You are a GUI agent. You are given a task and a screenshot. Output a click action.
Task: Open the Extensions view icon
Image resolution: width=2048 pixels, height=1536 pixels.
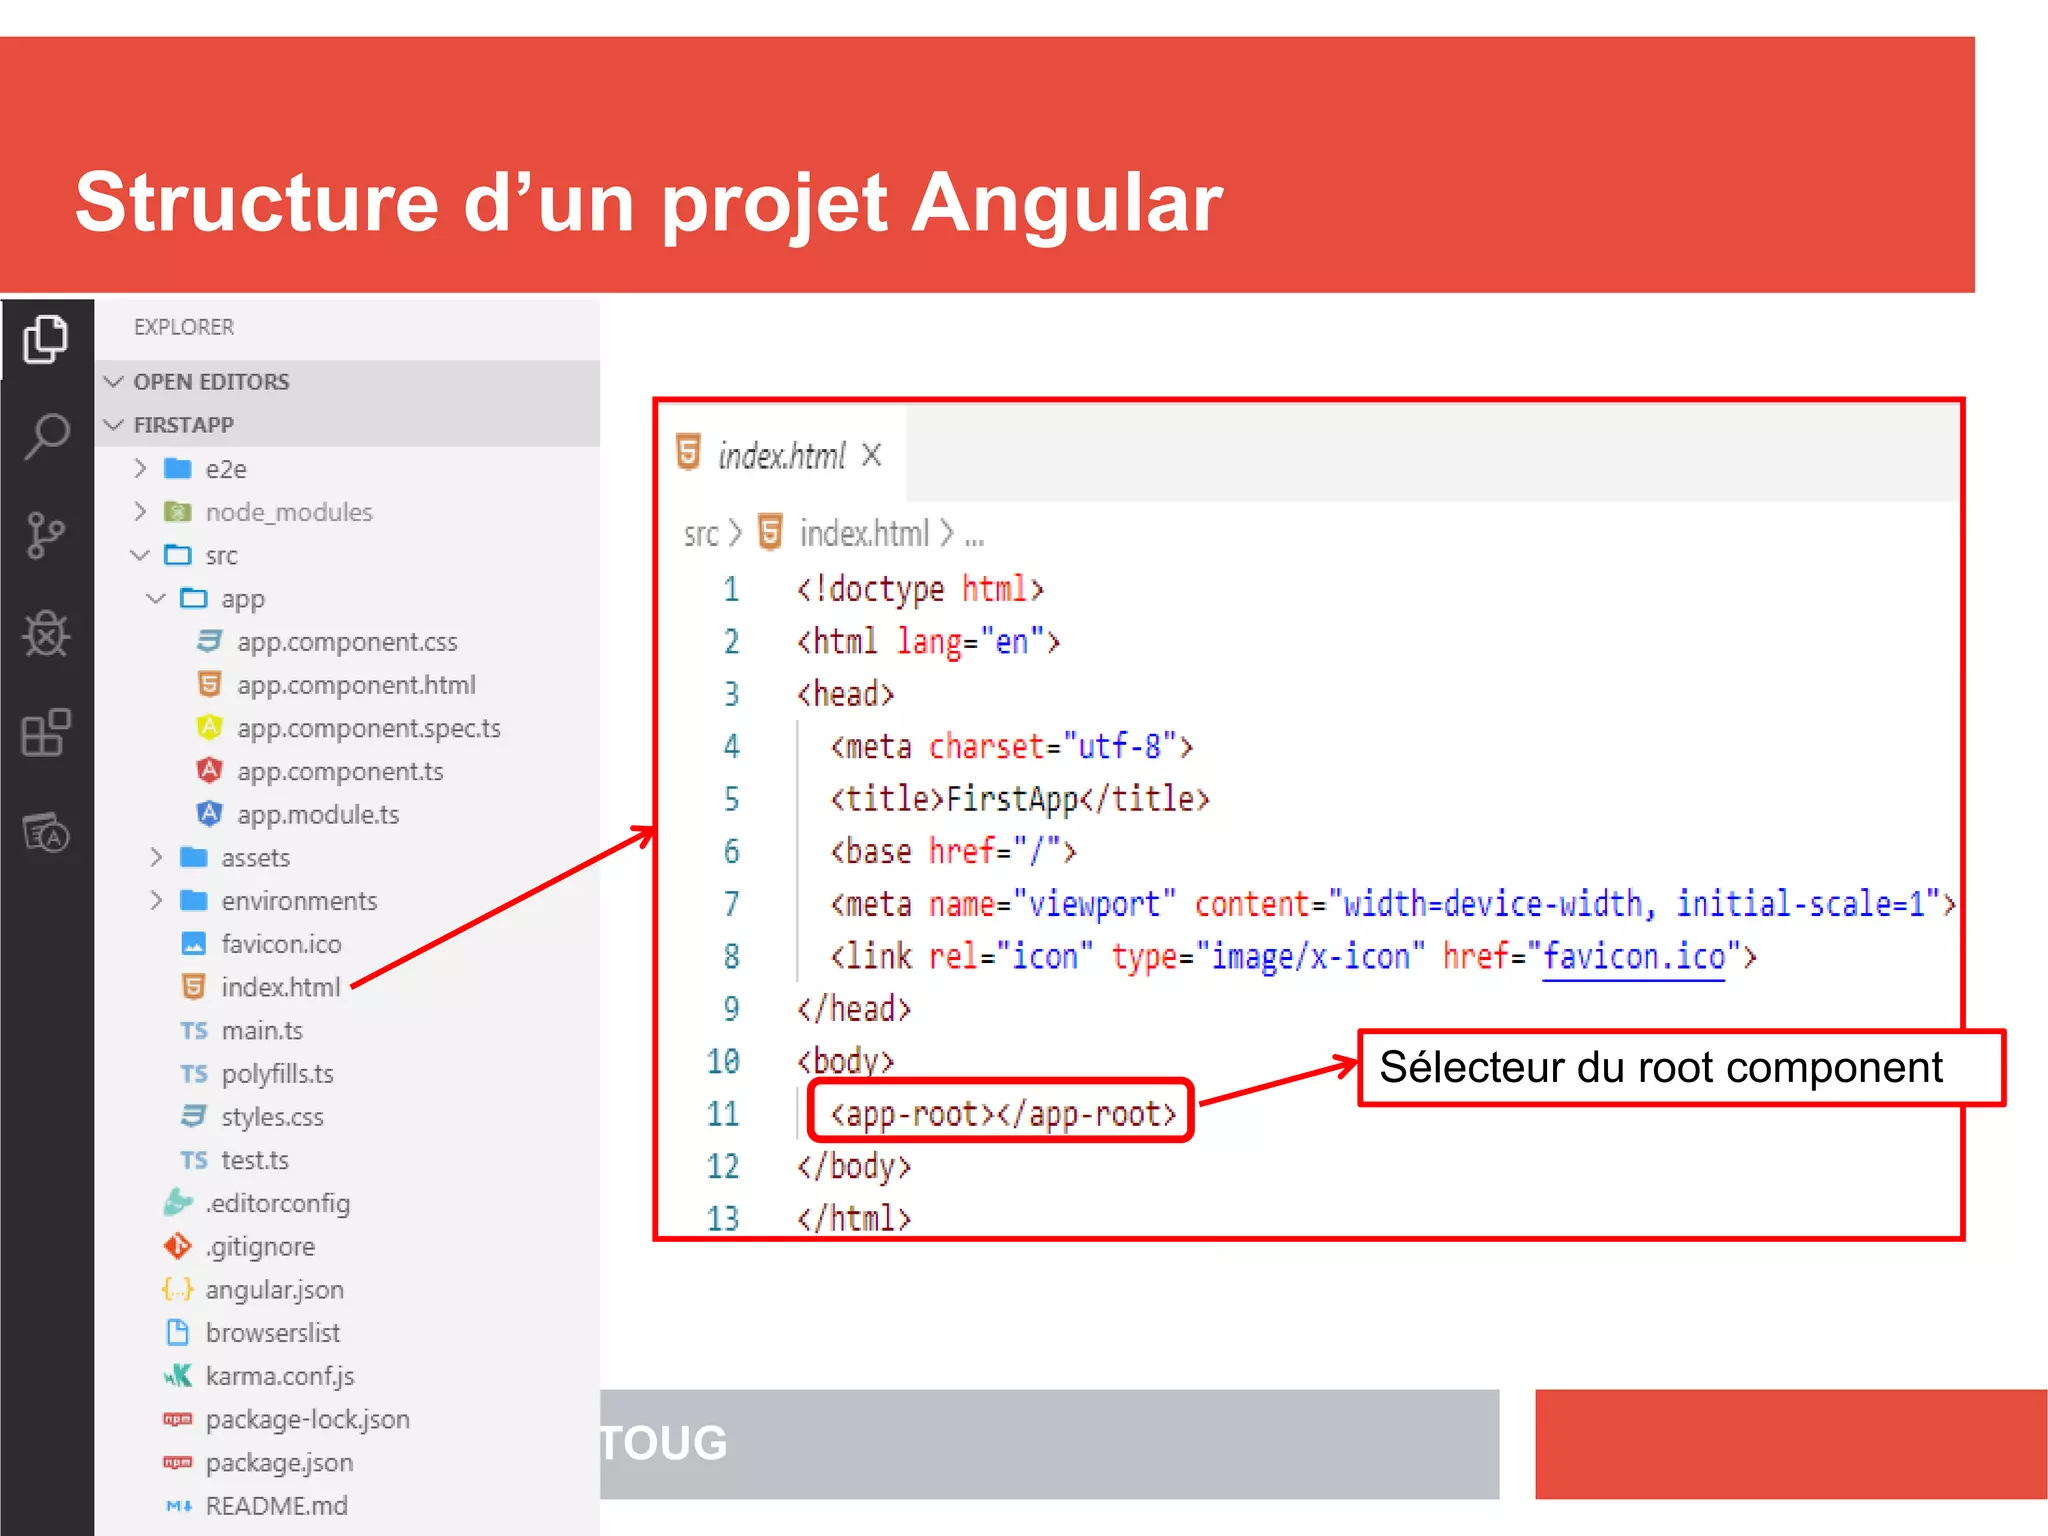[x=46, y=732]
